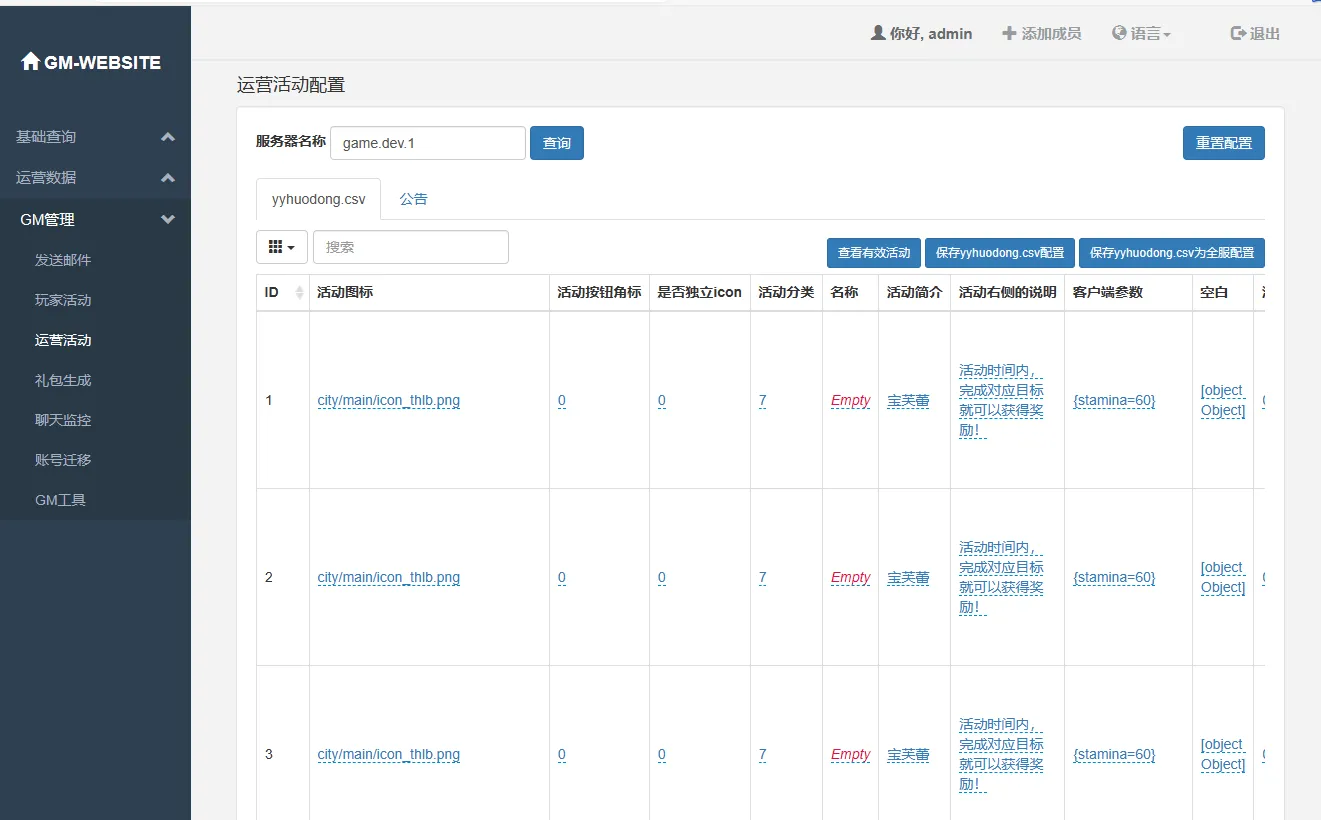Edit row 1 宝芙蕾 活动简介
This screenshot has width=1321, height=820.
[909, 400]
